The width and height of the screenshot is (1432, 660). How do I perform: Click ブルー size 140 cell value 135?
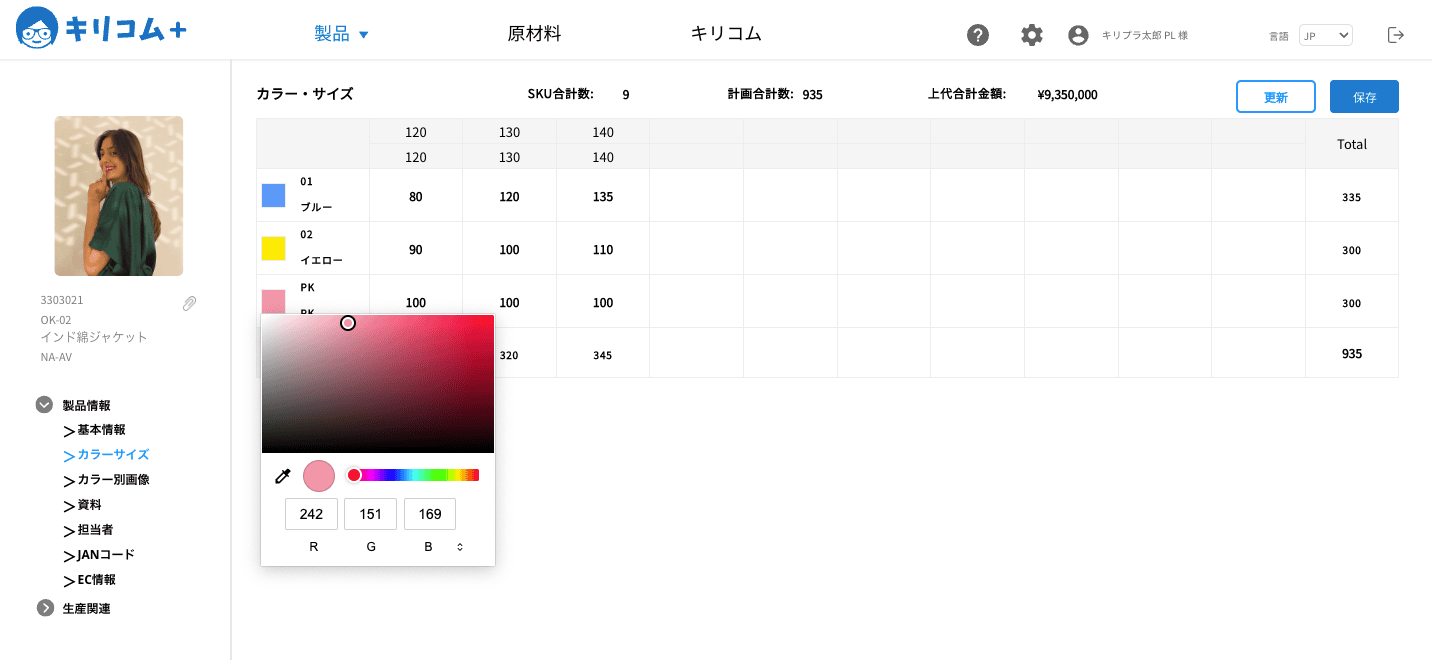coord(603,196)
